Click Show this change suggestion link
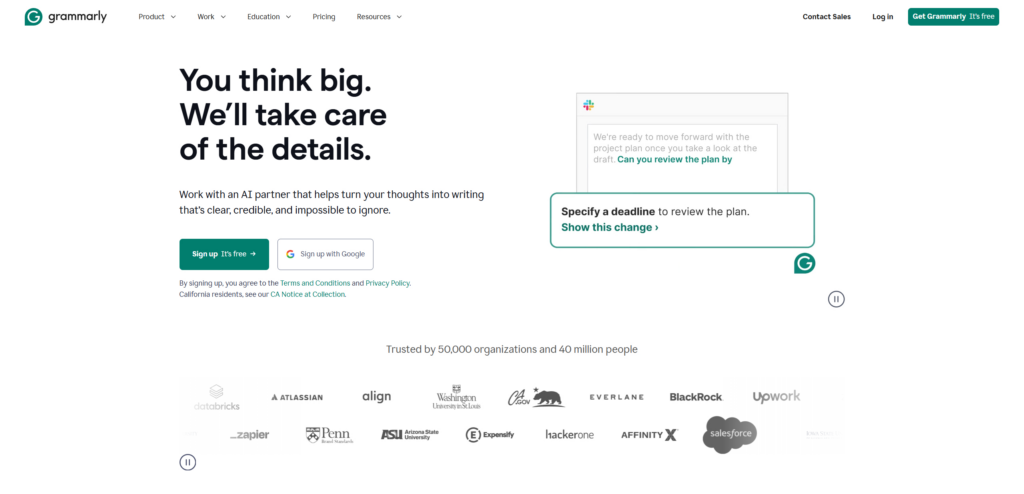Viewport: 1024px width, 494px height. coord(609,228)
